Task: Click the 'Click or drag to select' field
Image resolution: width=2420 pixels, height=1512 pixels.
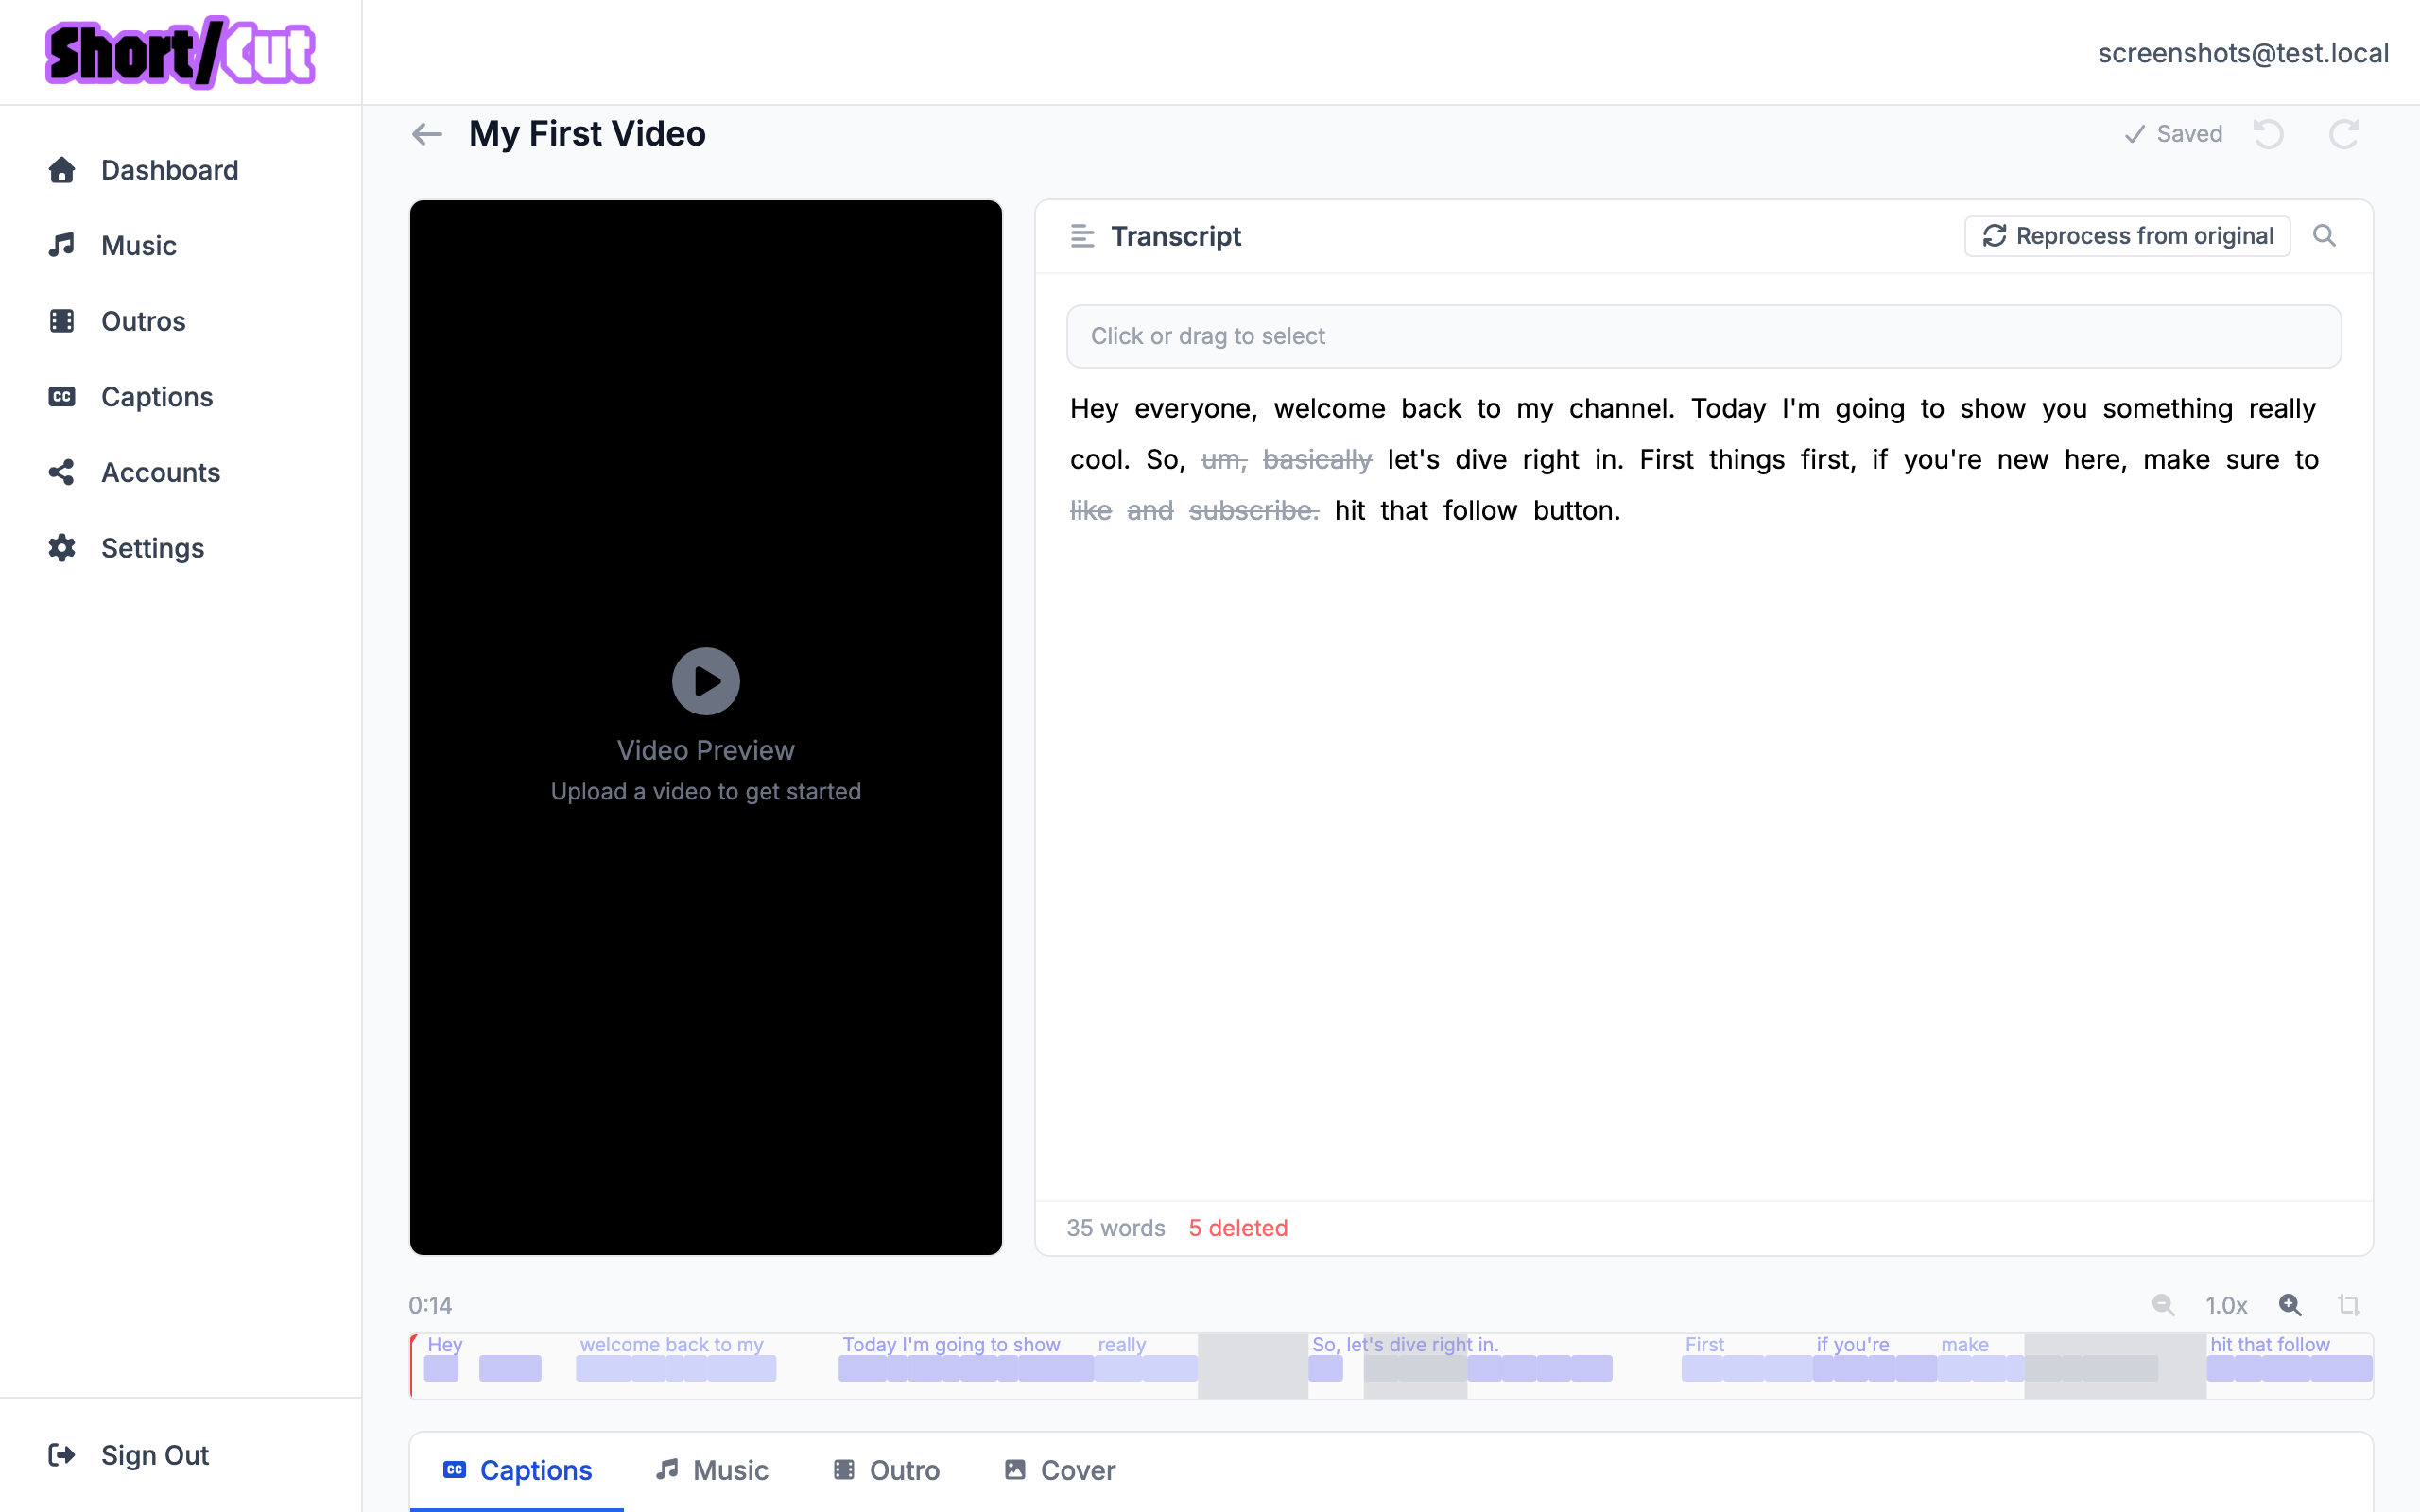Action: (1702, 335)
